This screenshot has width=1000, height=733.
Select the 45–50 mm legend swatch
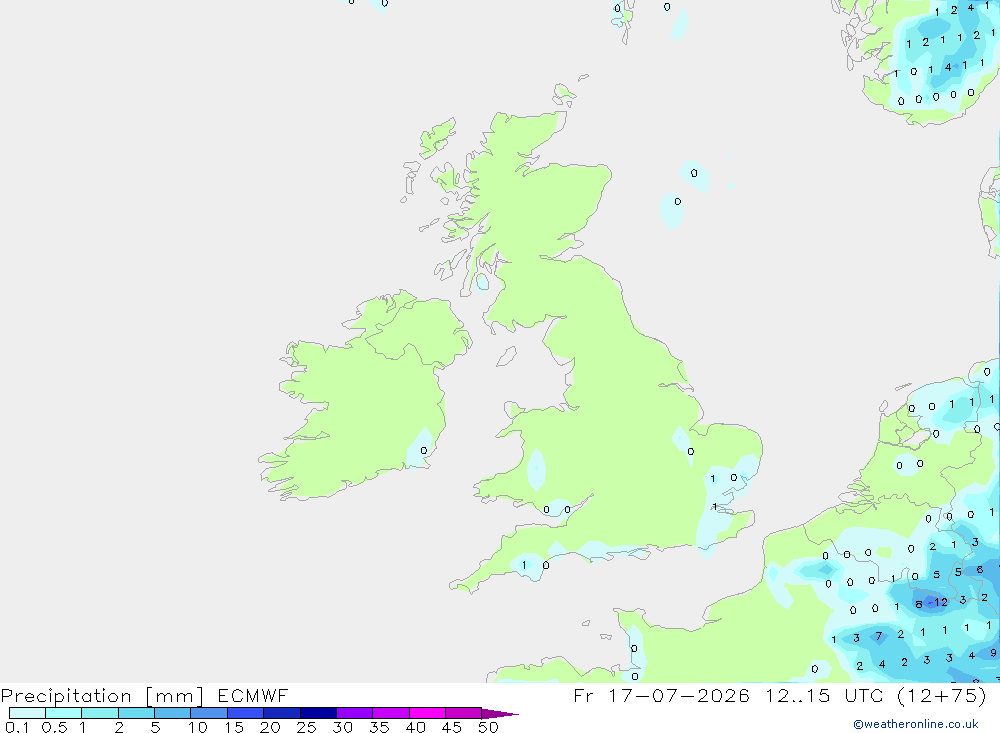coord(463,713)
